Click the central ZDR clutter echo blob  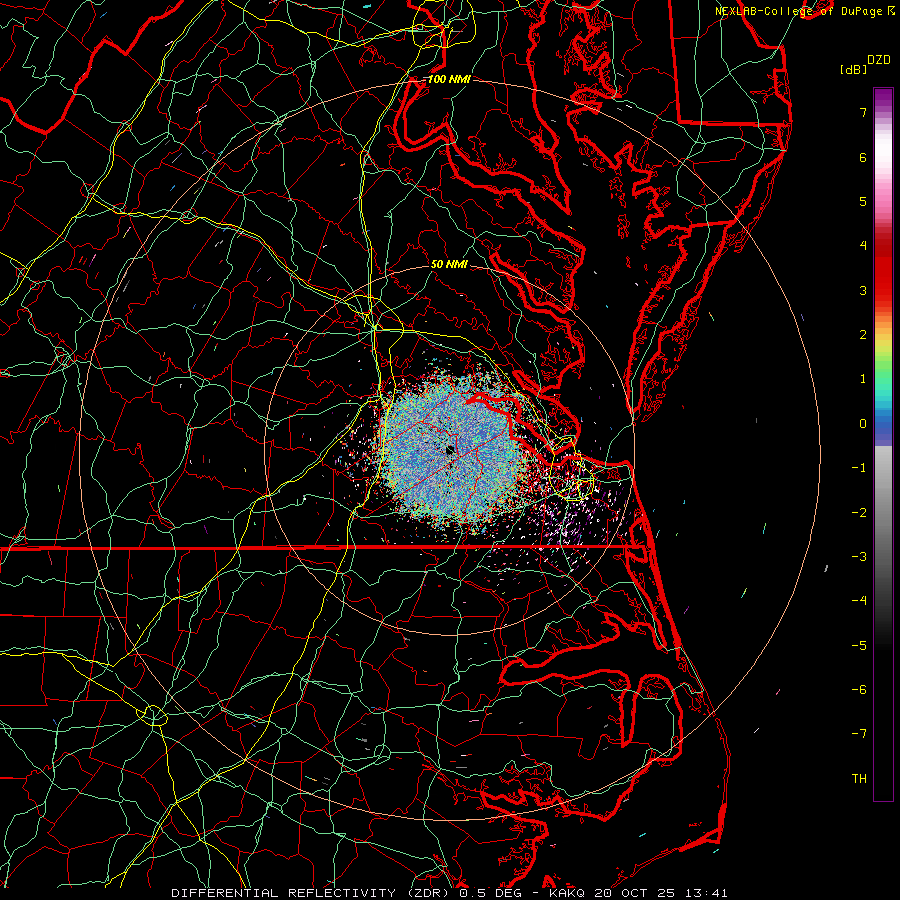pos(453,451)
